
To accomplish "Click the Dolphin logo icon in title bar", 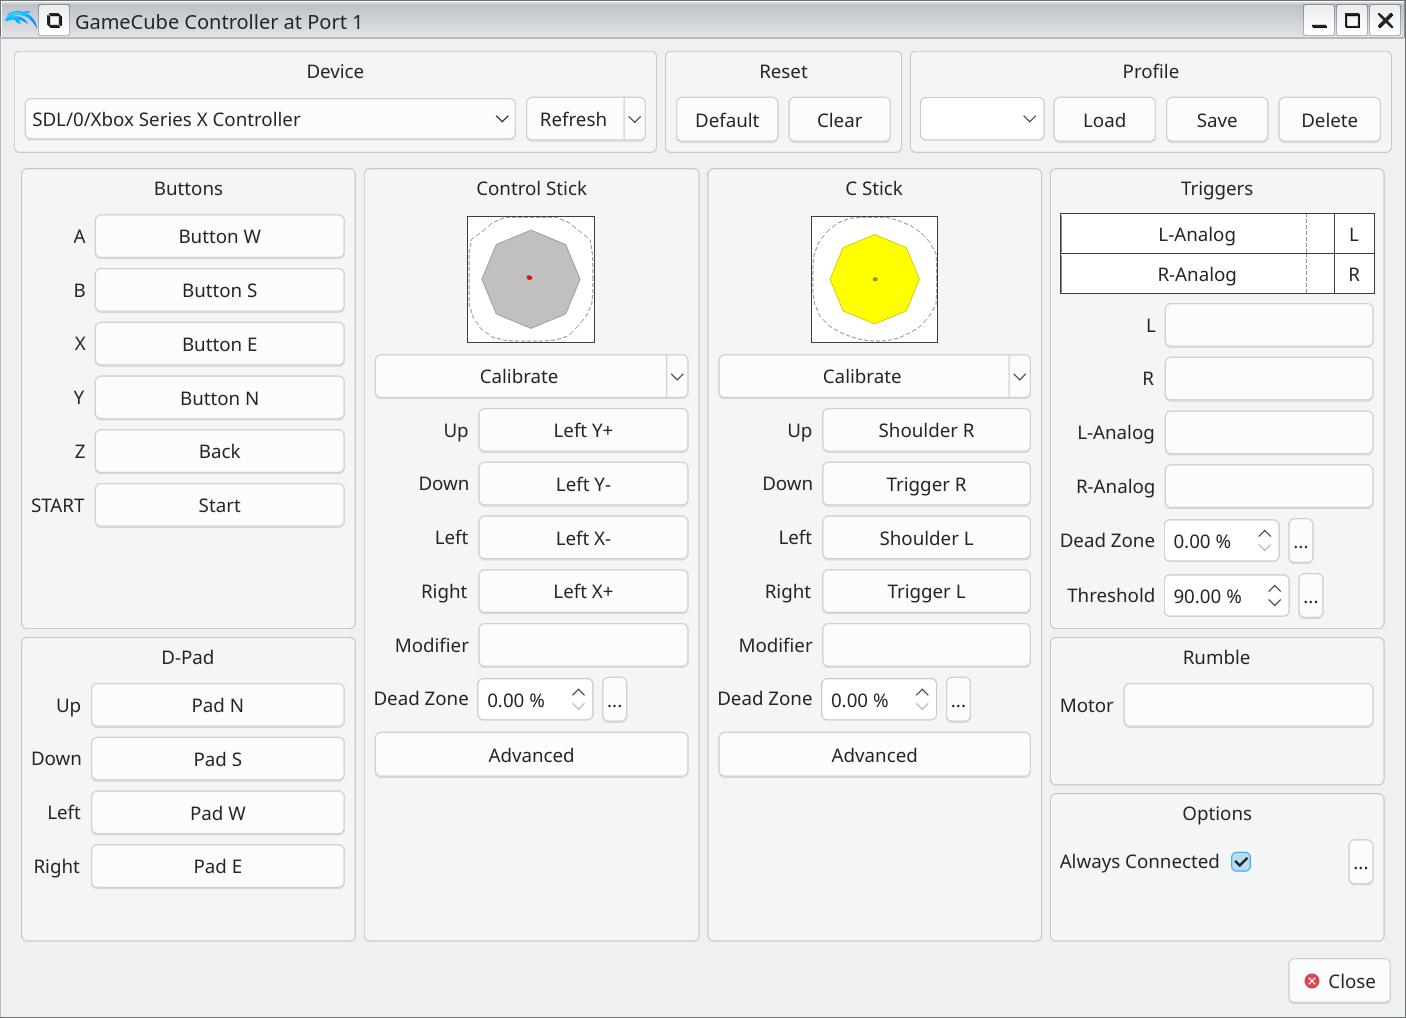I will pos(20,20).
